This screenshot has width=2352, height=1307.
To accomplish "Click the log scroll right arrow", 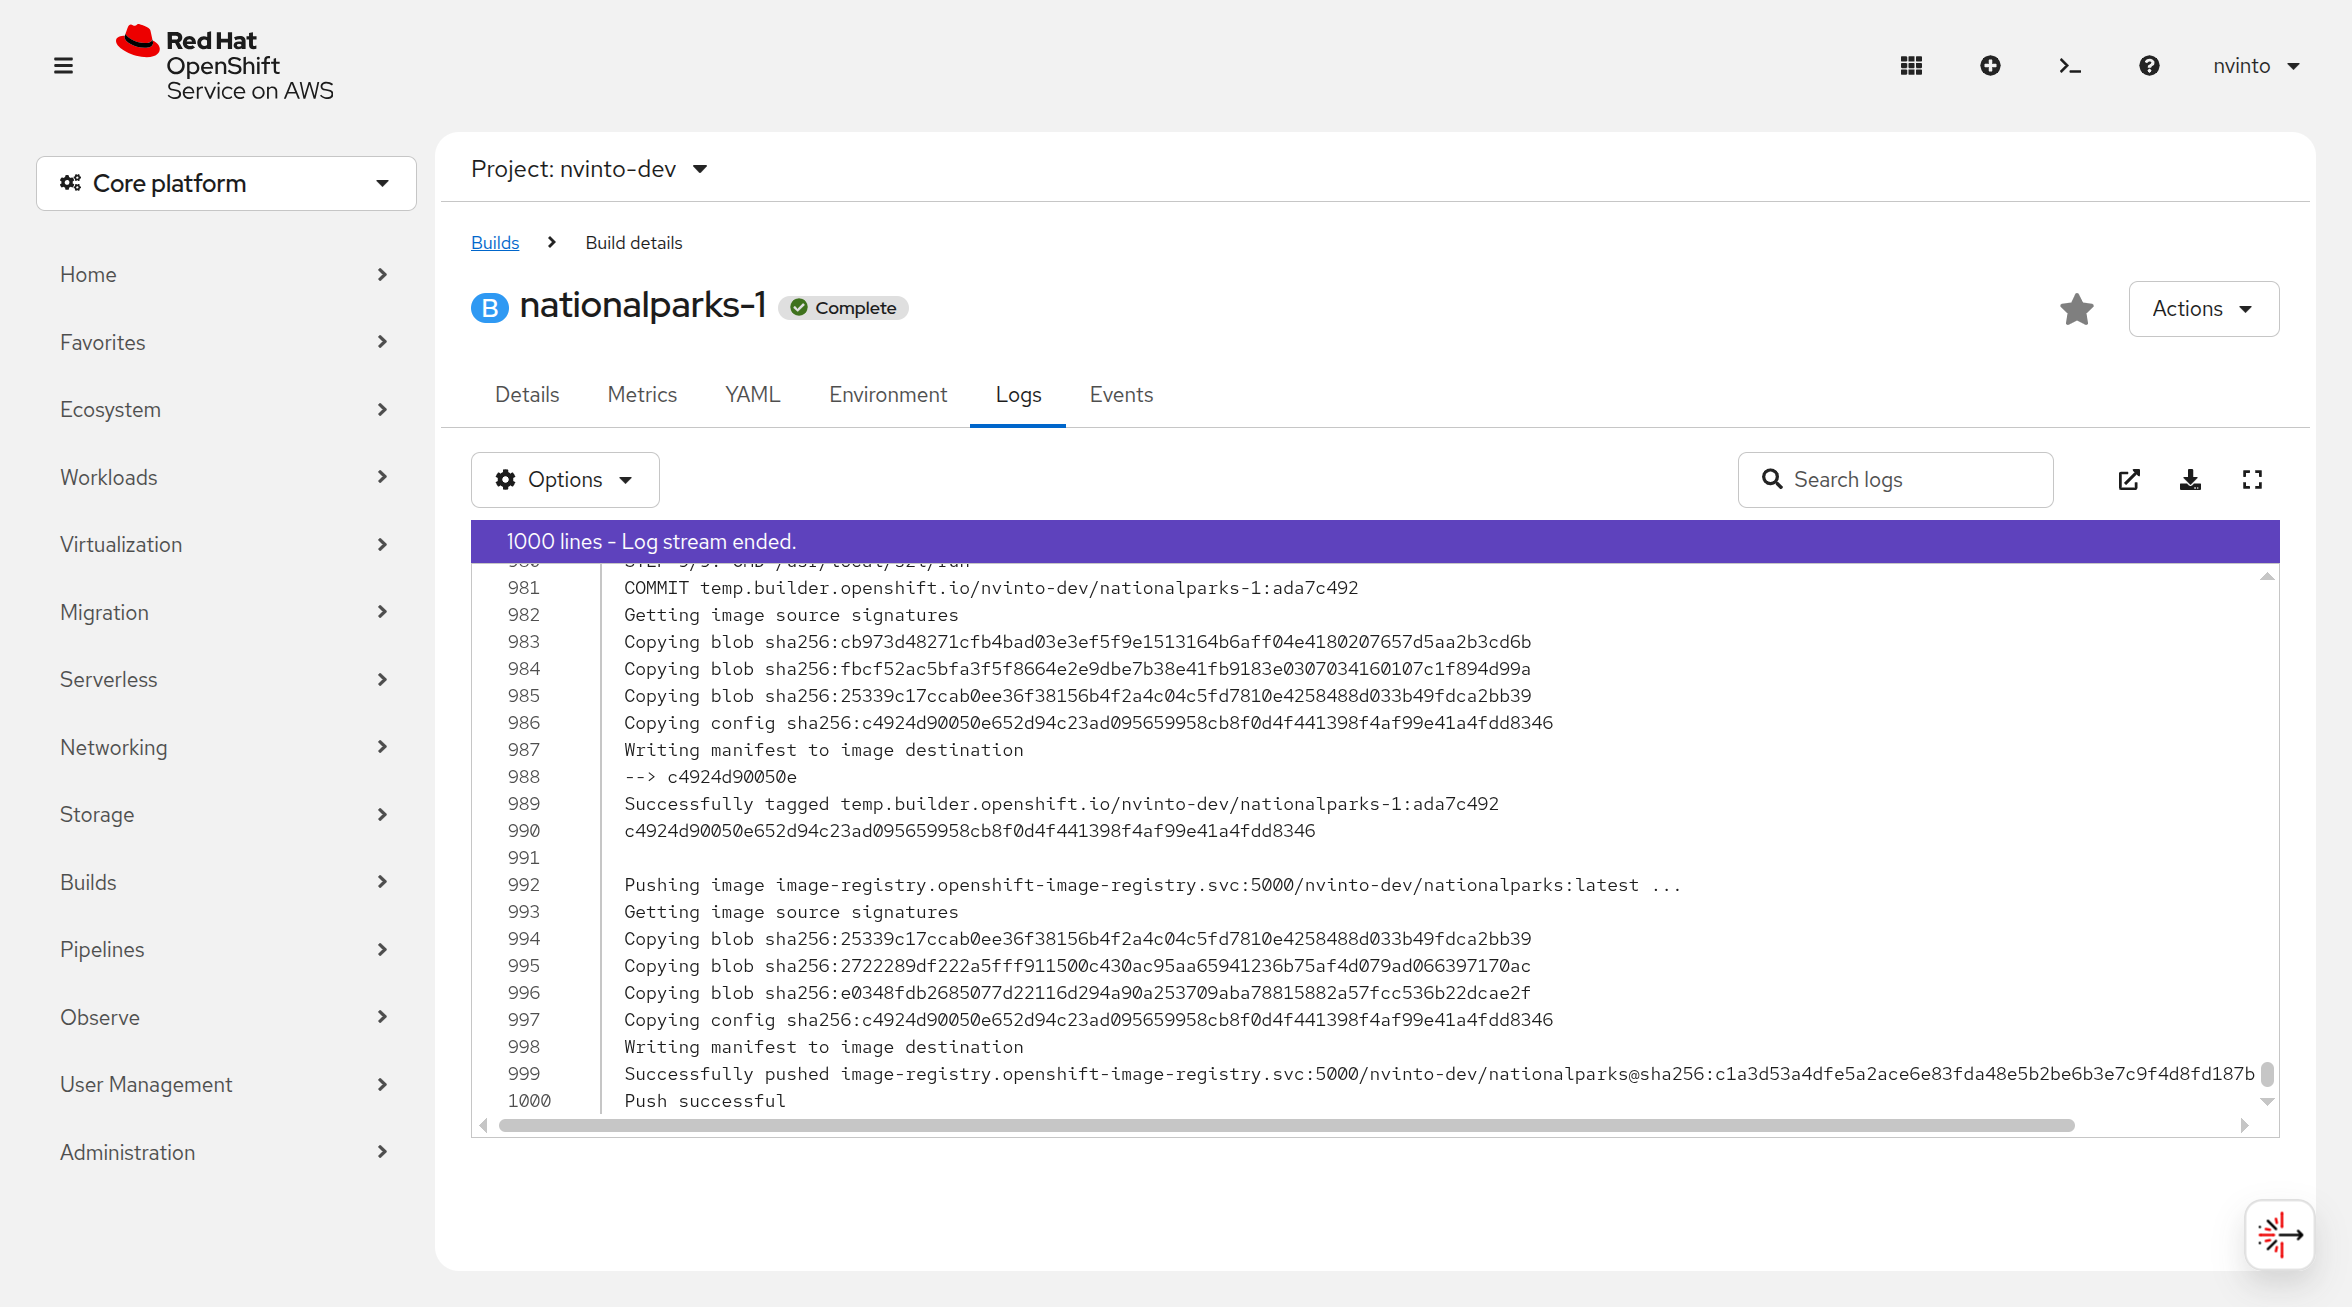I will tap(2245, 1126).
